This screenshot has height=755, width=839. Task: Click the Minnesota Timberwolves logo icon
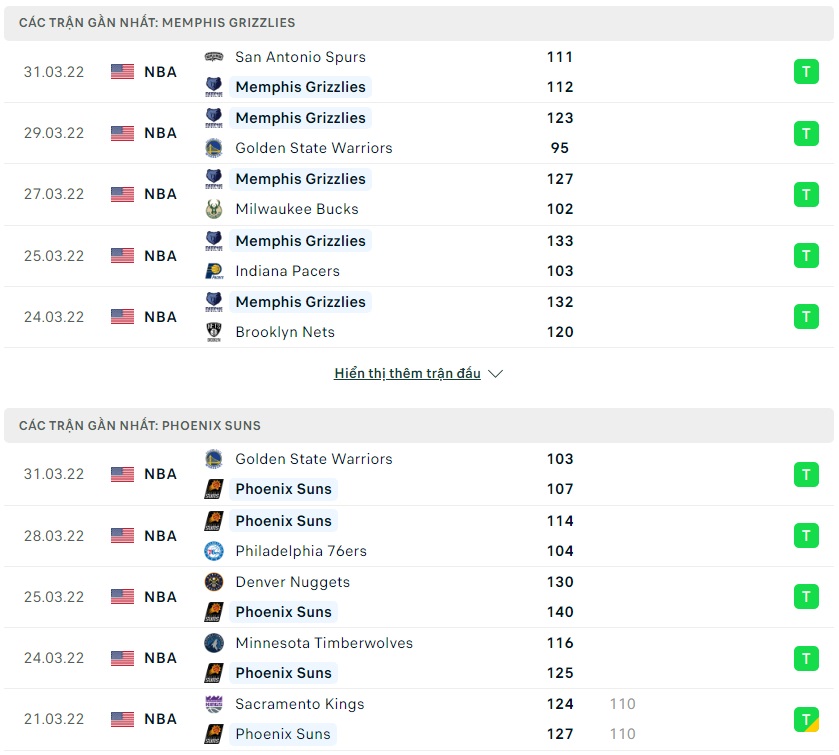click(214, 643)
